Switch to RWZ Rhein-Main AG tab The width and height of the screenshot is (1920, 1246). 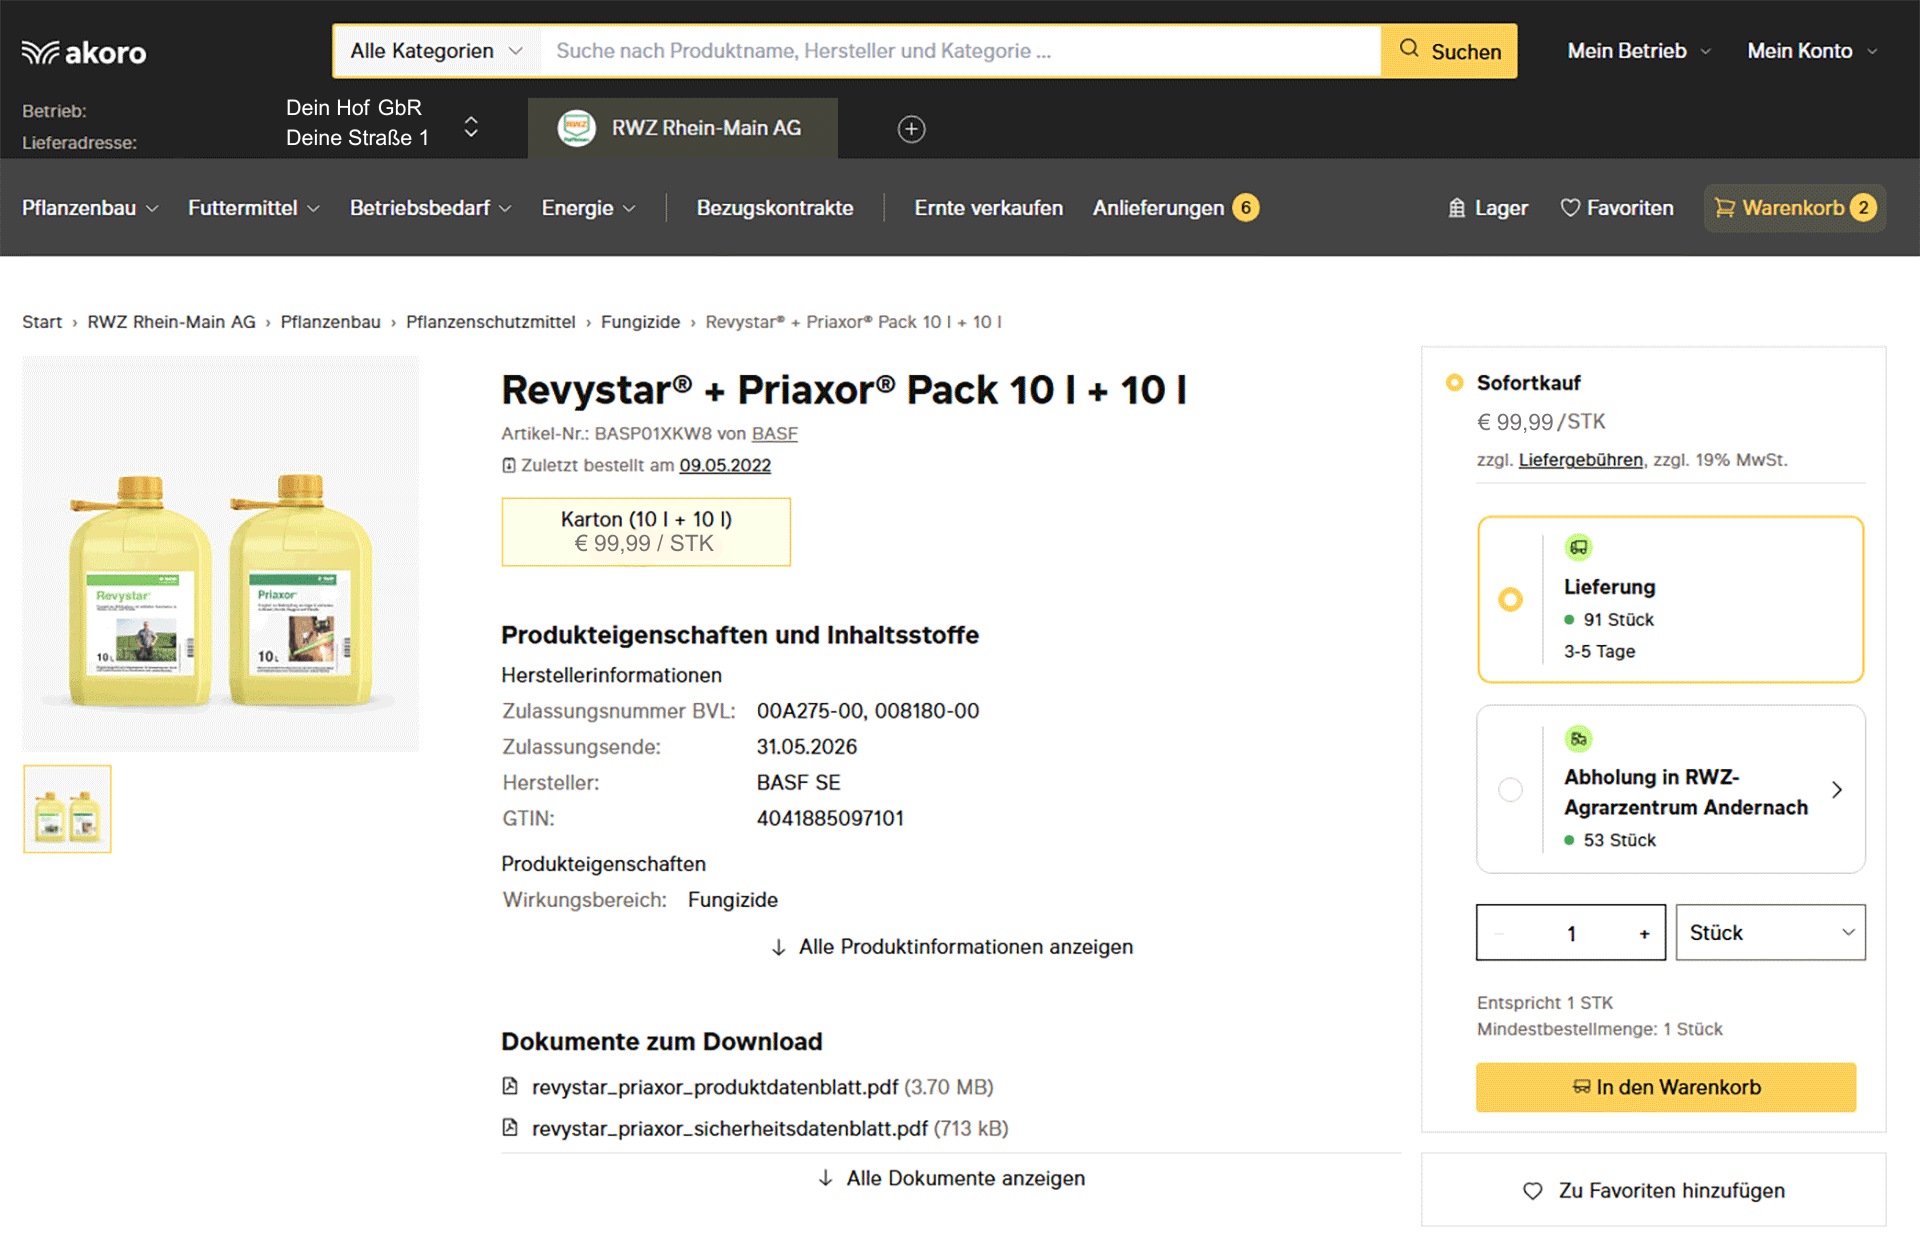click(683, 128)
